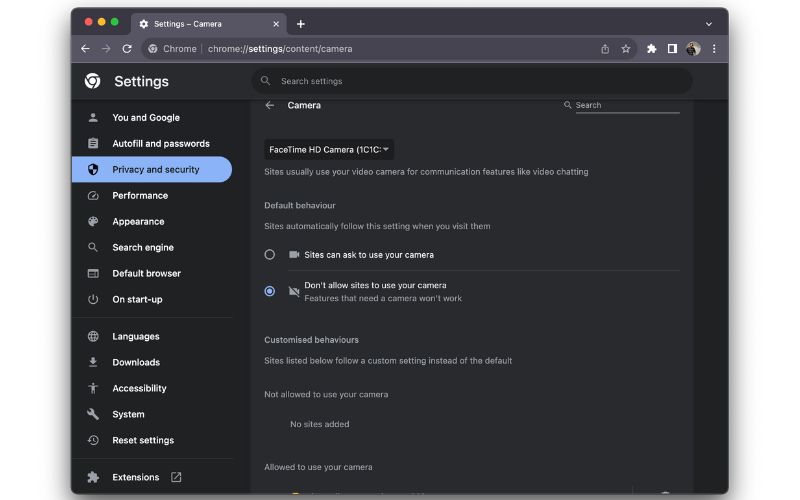The height and width of the screenshot is (500, 800).
Task: Click the back arrow beside Camera heading
Action: pos(270,105)
